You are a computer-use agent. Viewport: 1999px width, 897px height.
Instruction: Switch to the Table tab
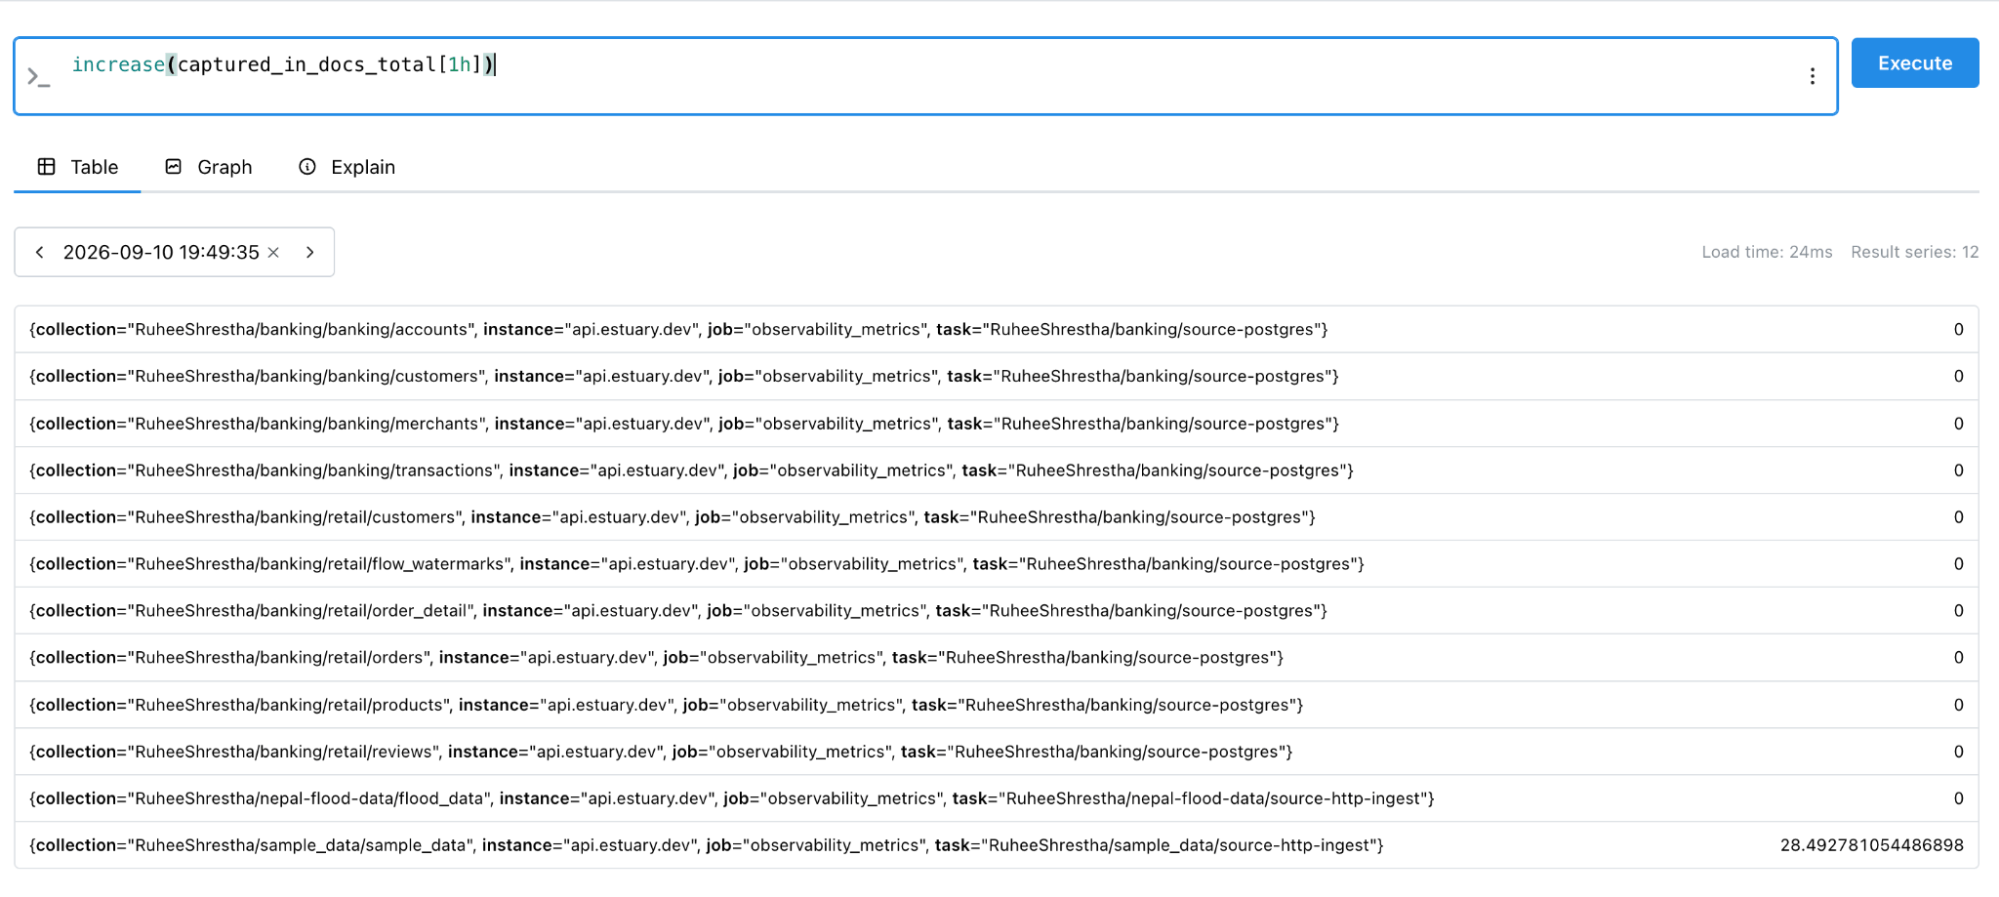[x=78, y=167]
